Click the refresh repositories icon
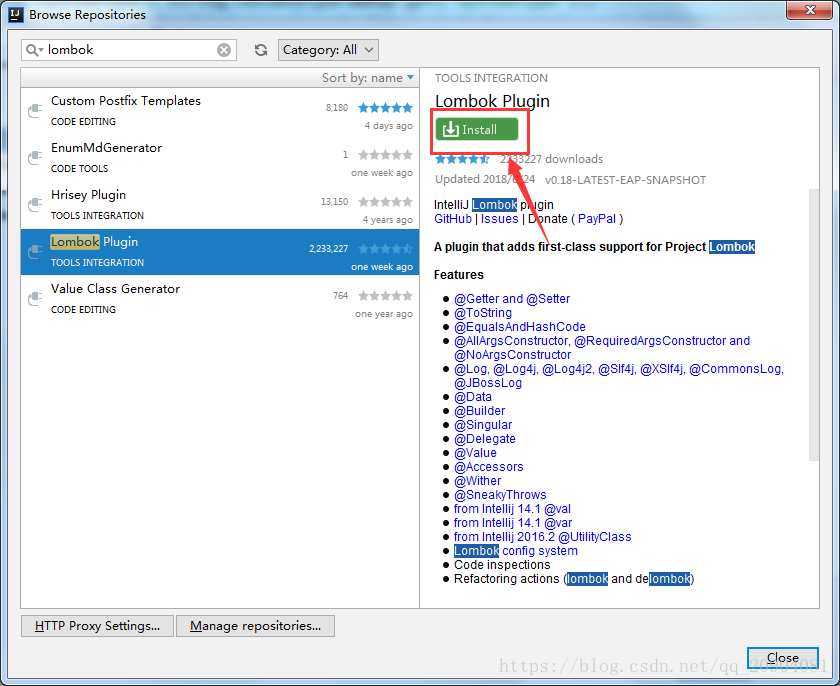Screen dimensions: 840x686 click(x=261, y=50)
